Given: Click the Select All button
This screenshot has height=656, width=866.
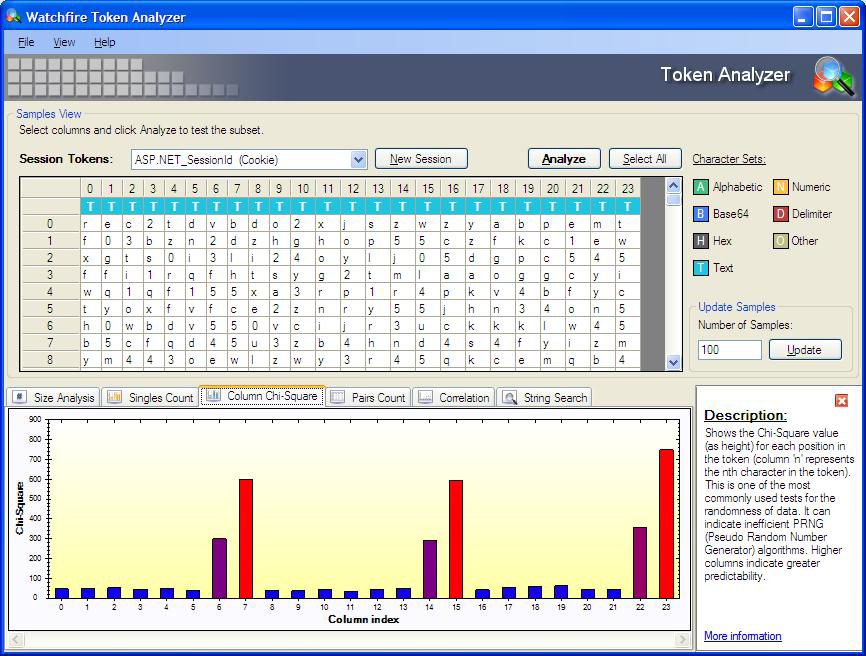Looking at the screenshot, I should coord(644,159).
